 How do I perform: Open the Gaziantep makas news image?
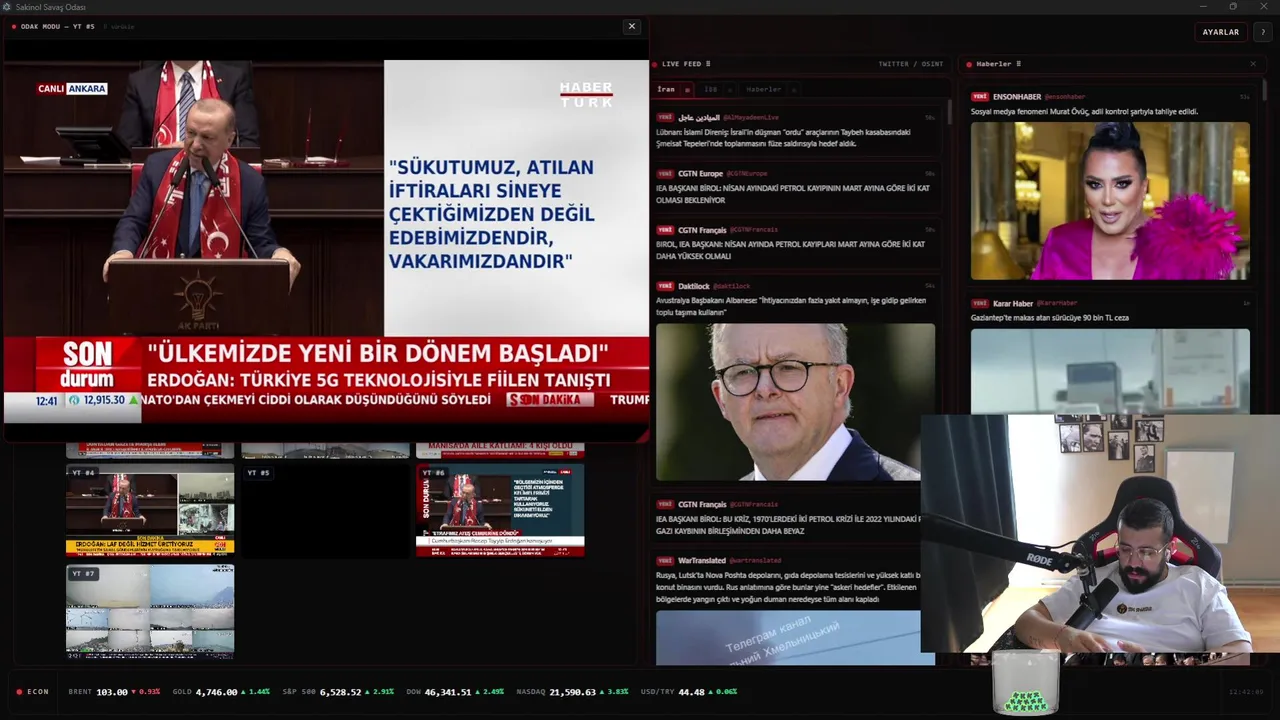click(1110, 371)
